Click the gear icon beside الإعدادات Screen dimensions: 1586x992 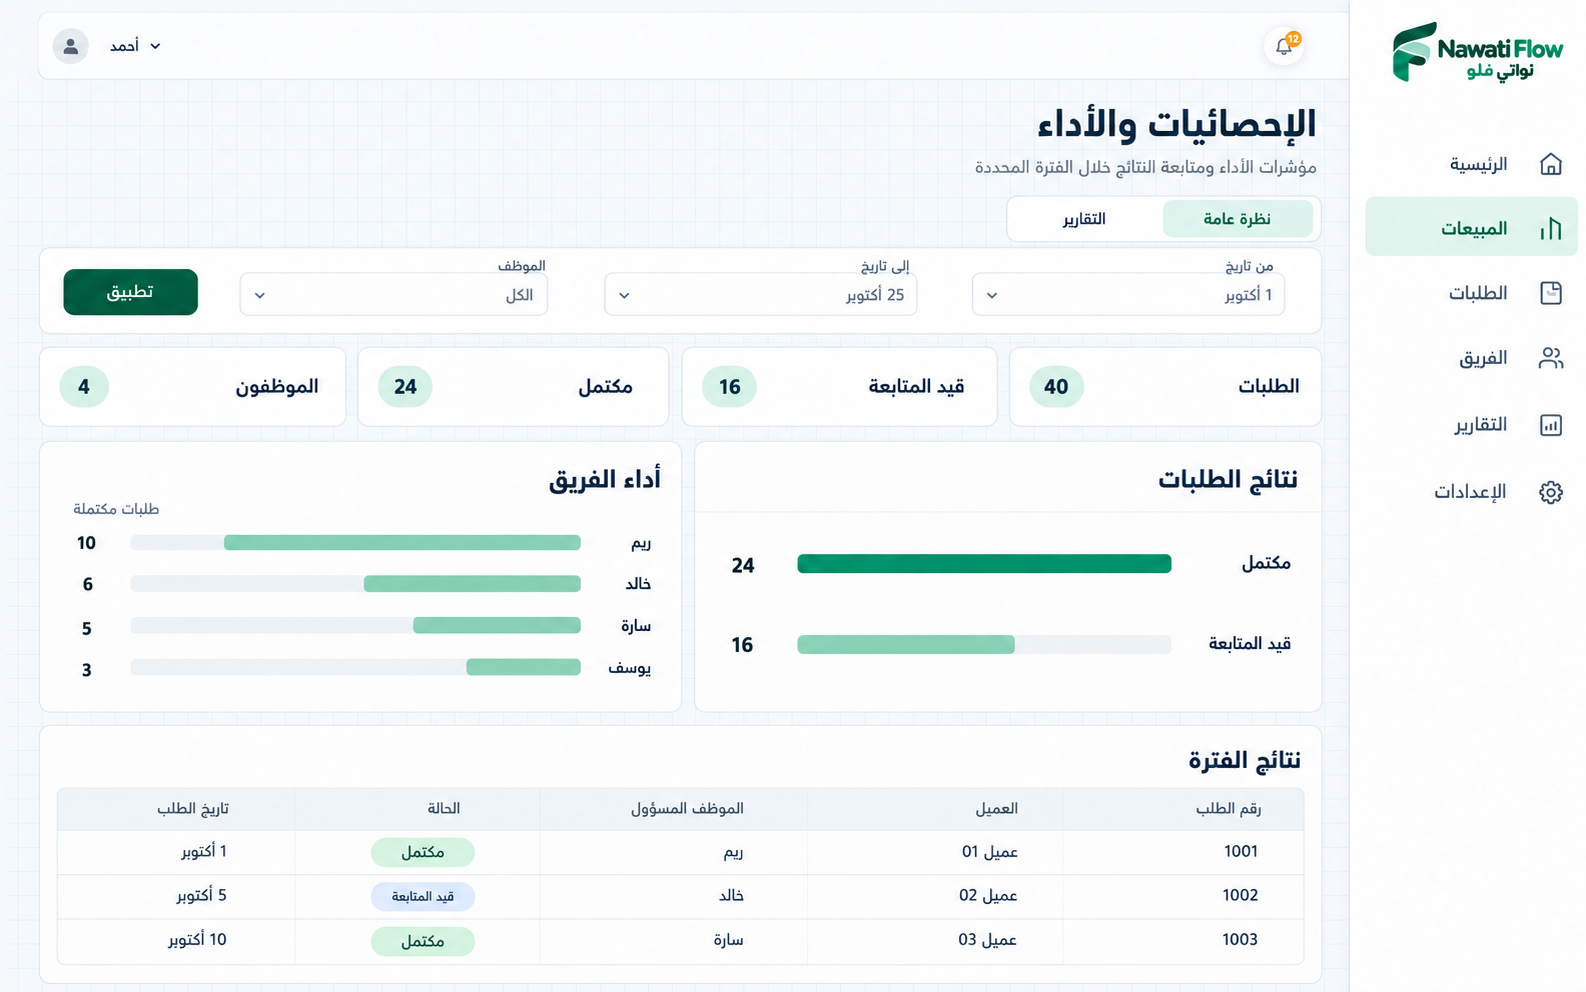pos(1551,492)
